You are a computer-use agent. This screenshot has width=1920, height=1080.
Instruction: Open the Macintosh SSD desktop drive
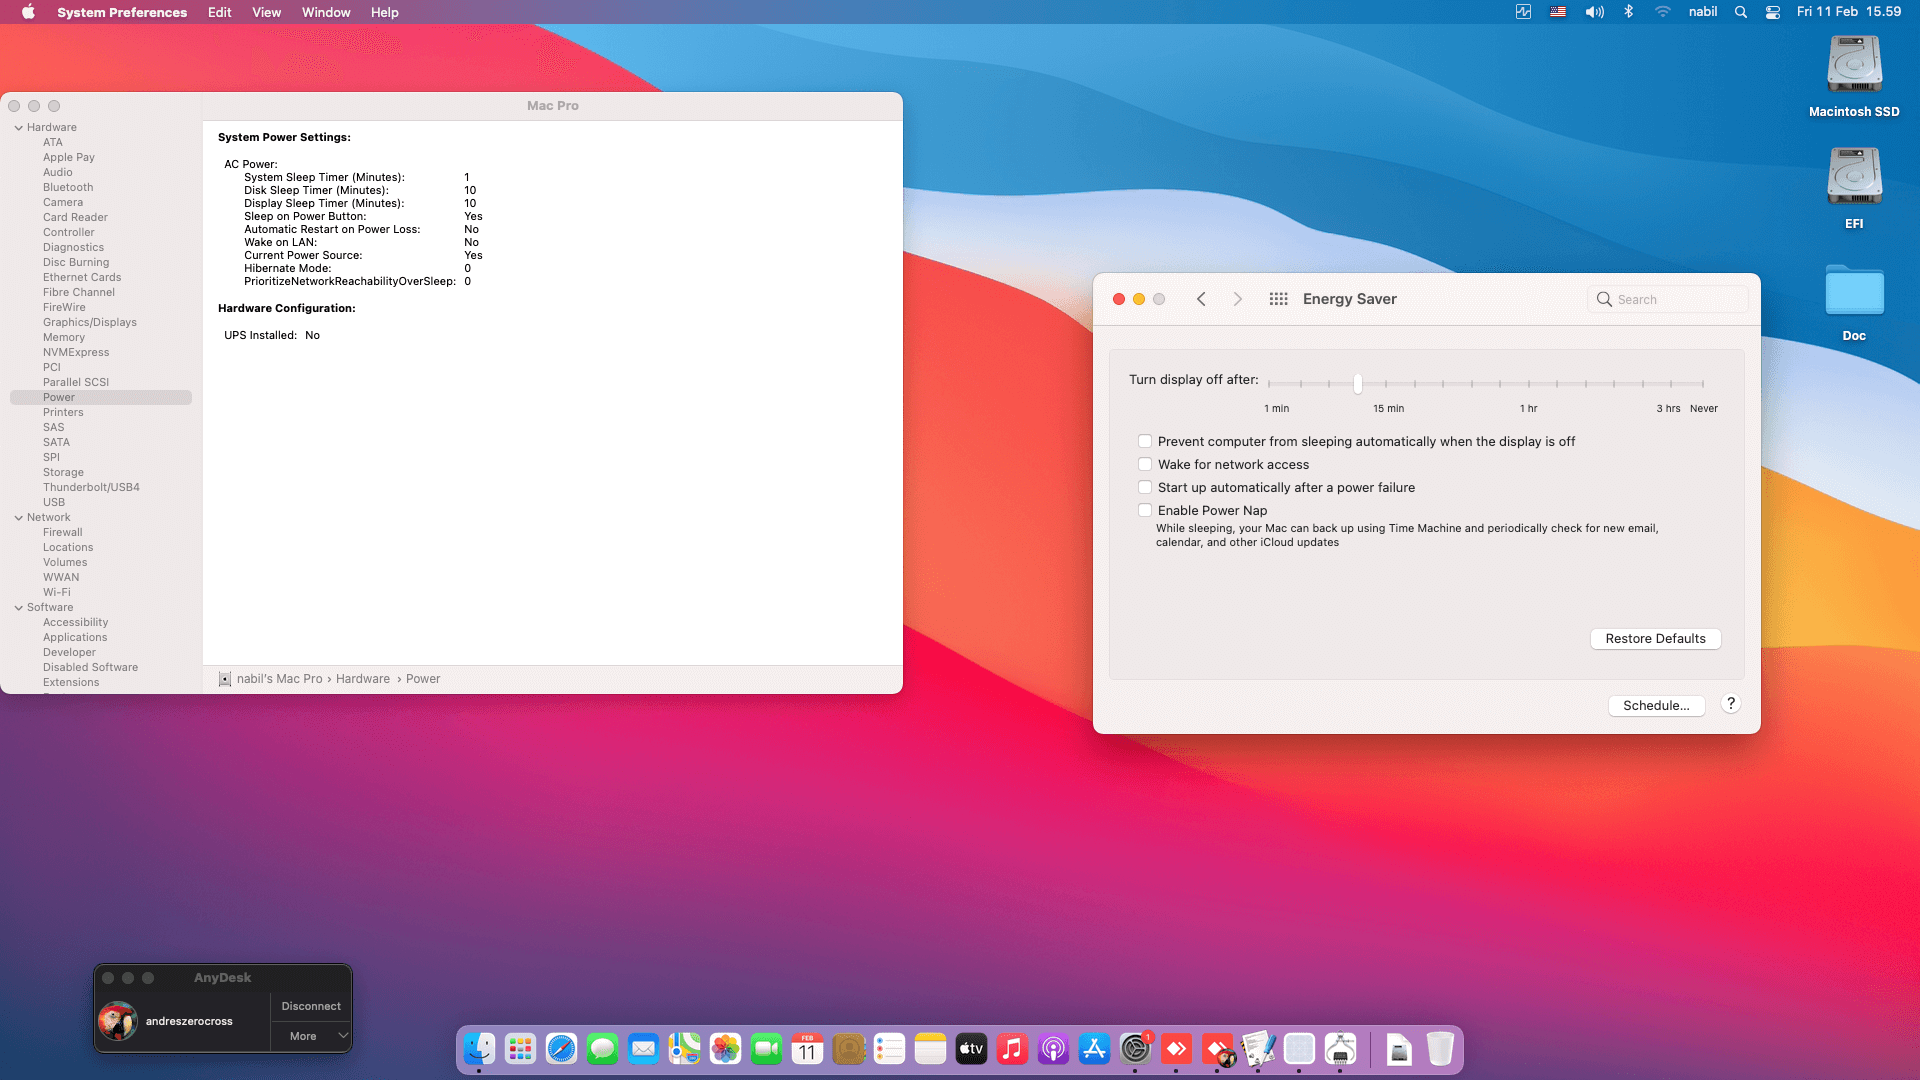point(1854,77)
